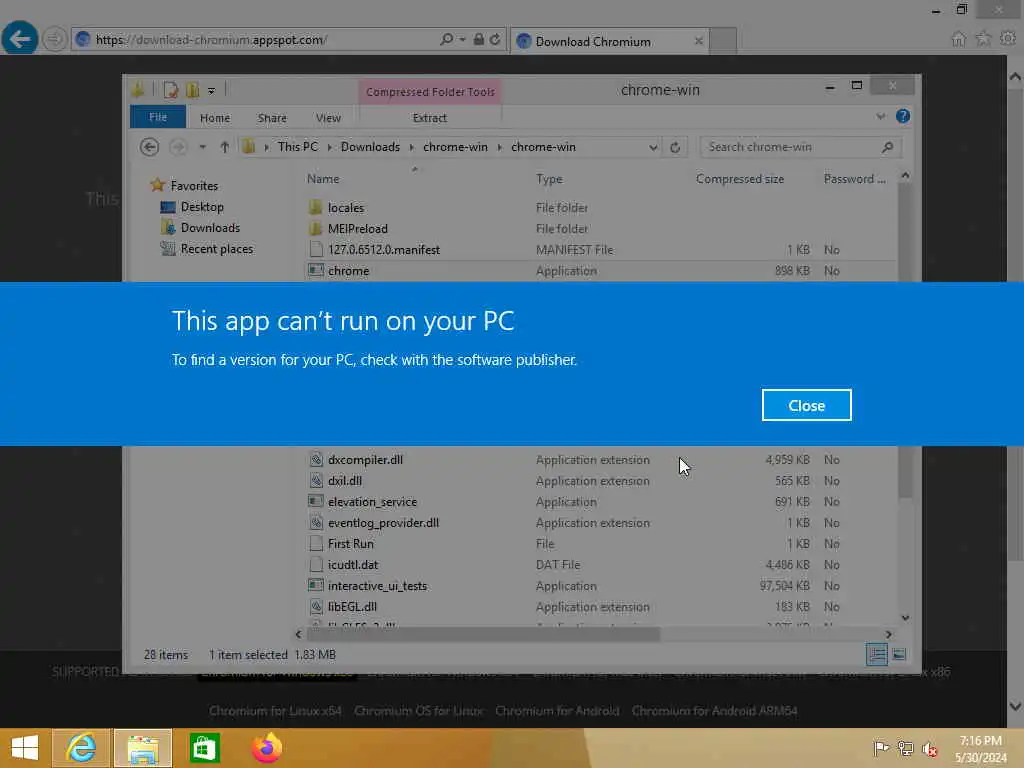Click Compressed Folder Tools header
This screenshot has height=768, width=1024.
tap(430, 92)
